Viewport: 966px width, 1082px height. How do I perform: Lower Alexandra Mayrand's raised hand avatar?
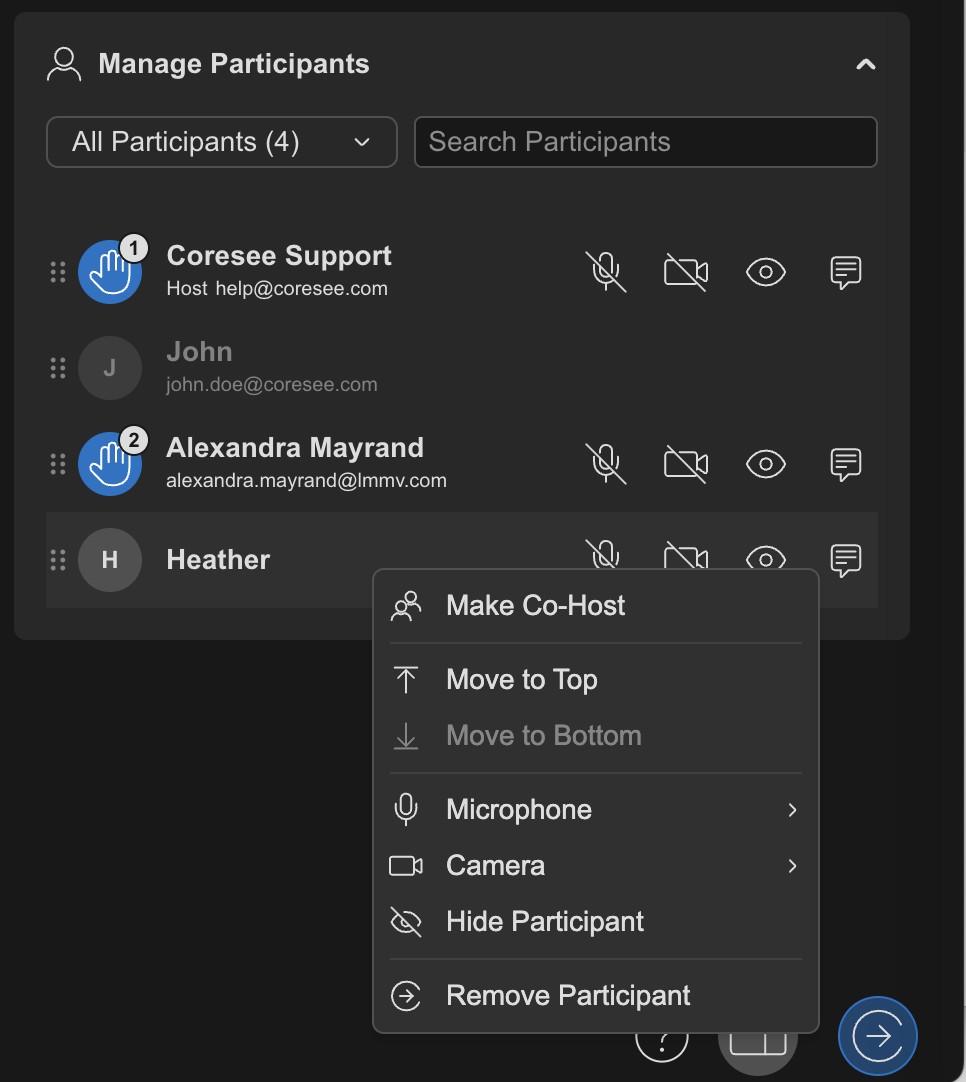(110, 464)
